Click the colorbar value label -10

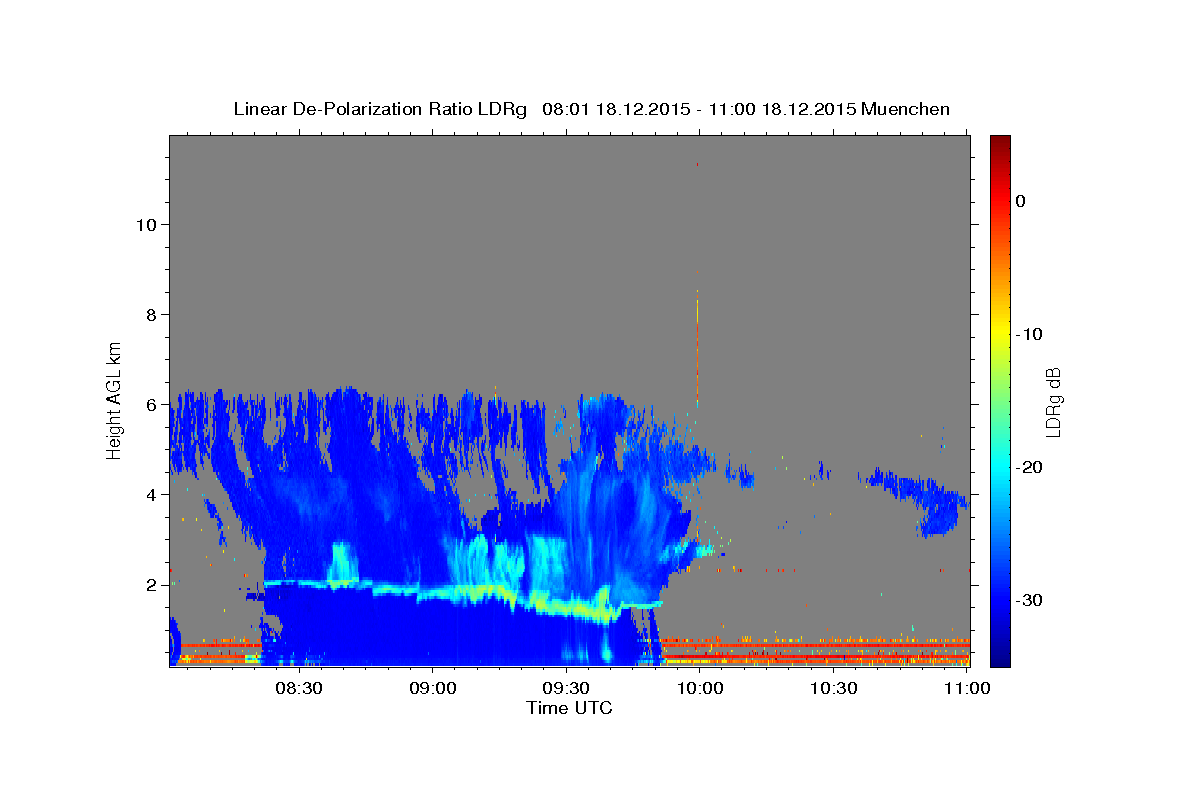[1029, 334]
